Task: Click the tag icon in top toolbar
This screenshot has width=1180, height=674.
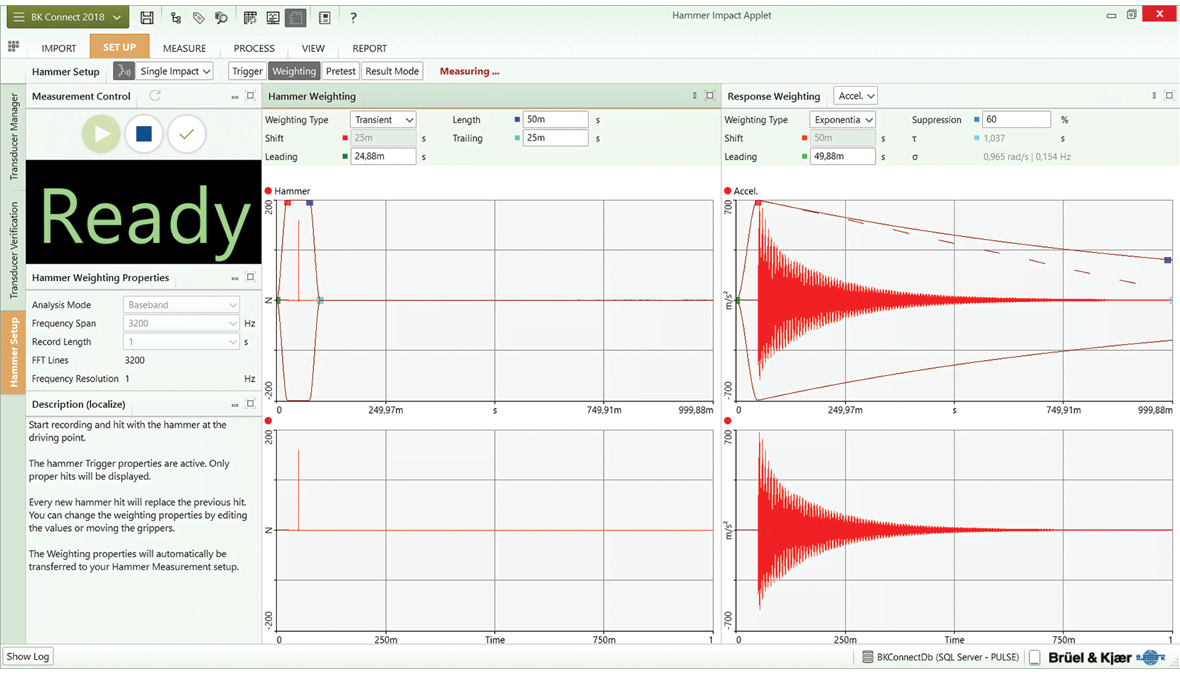Action: click(x=198, y=17)
